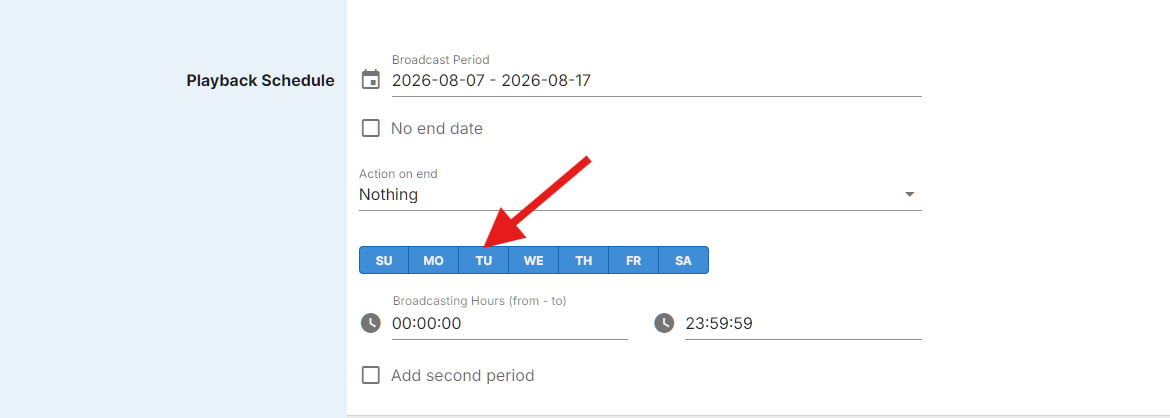Click the No end date label text
1170x418 pixels.
[x=437, y=128]
